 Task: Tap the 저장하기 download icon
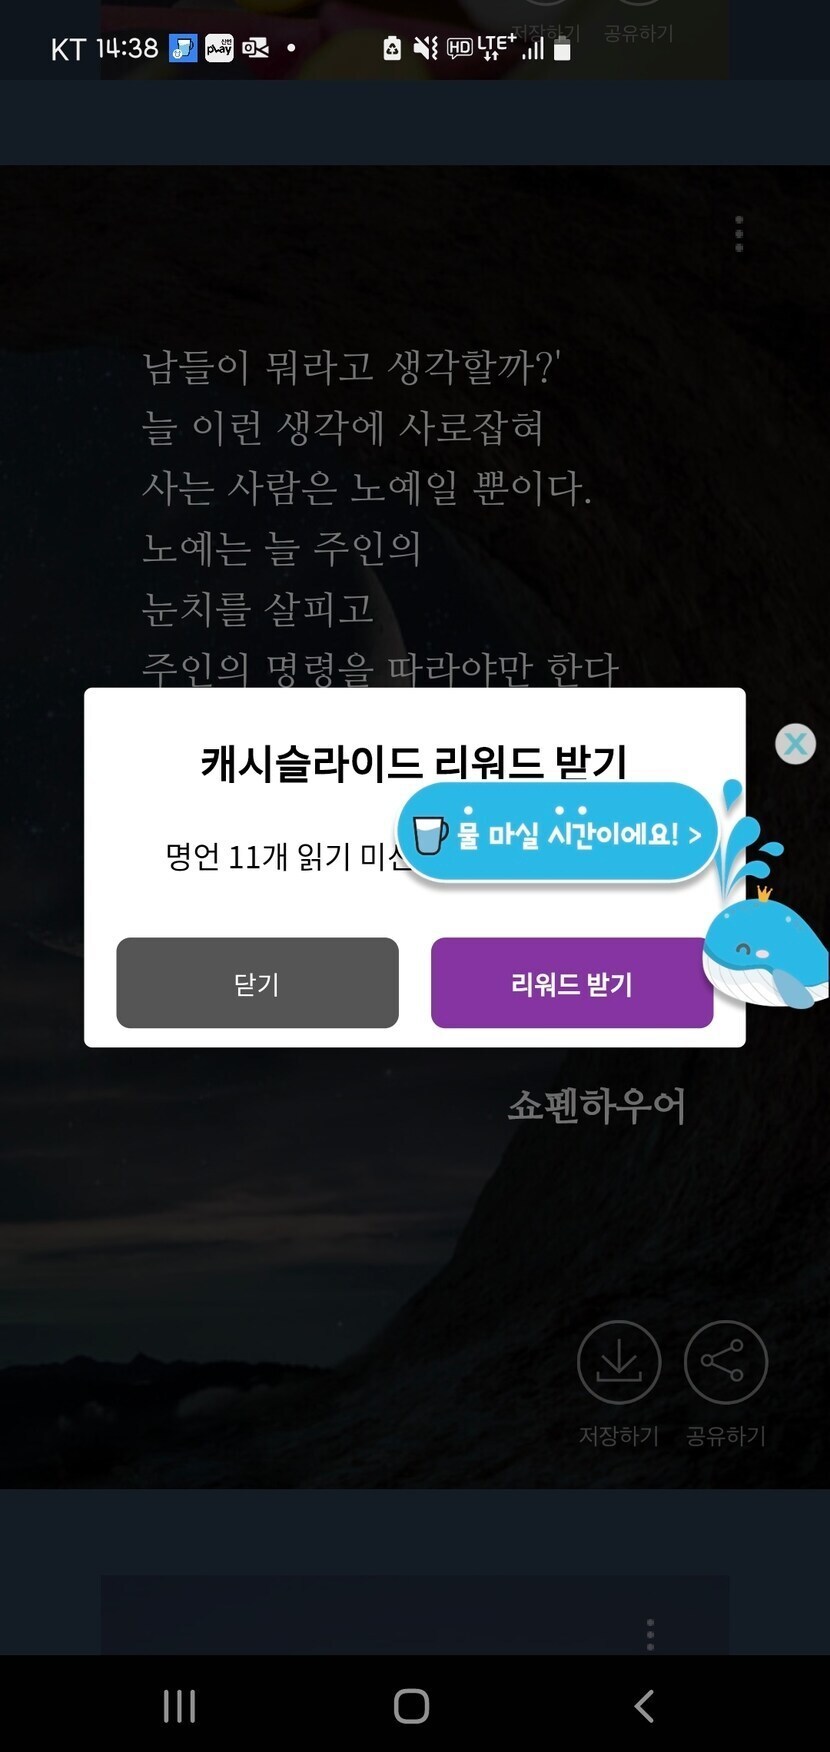coord(619,1362)
